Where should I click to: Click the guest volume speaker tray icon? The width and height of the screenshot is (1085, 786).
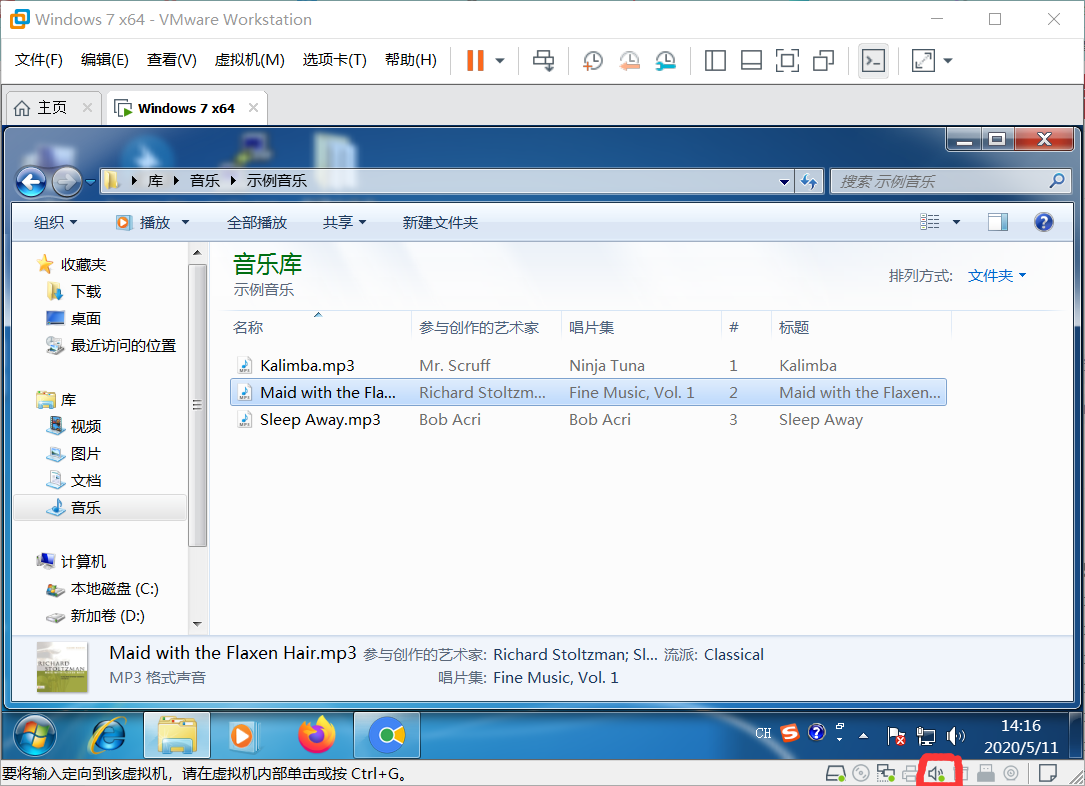(956, 735)
